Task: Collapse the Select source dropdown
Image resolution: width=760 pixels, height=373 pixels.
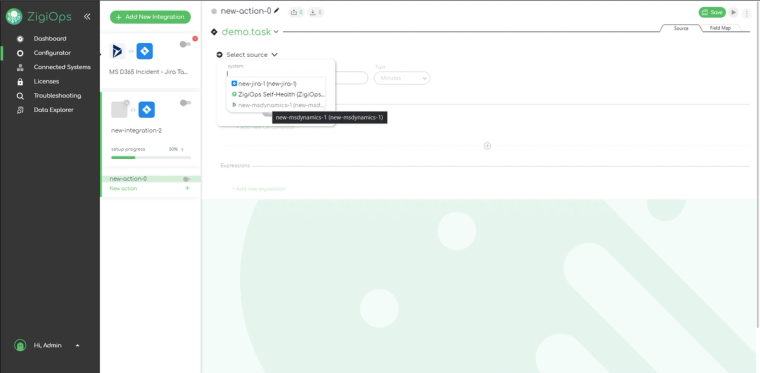Action: [x=274, y=55]
